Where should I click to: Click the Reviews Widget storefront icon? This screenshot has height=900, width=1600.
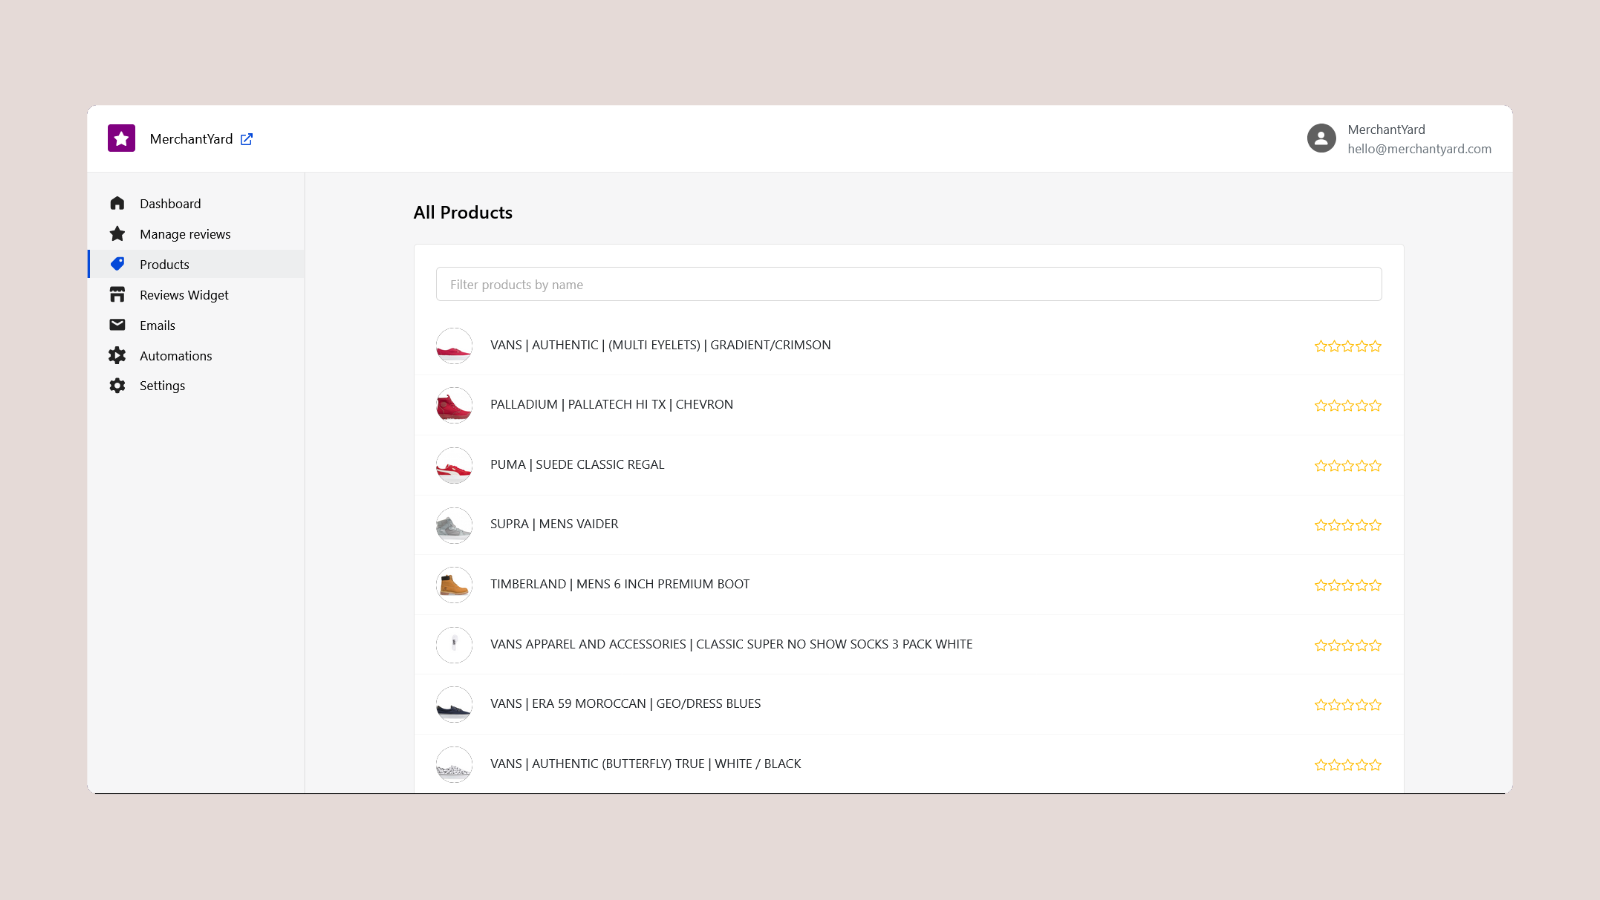pos(117,295)
